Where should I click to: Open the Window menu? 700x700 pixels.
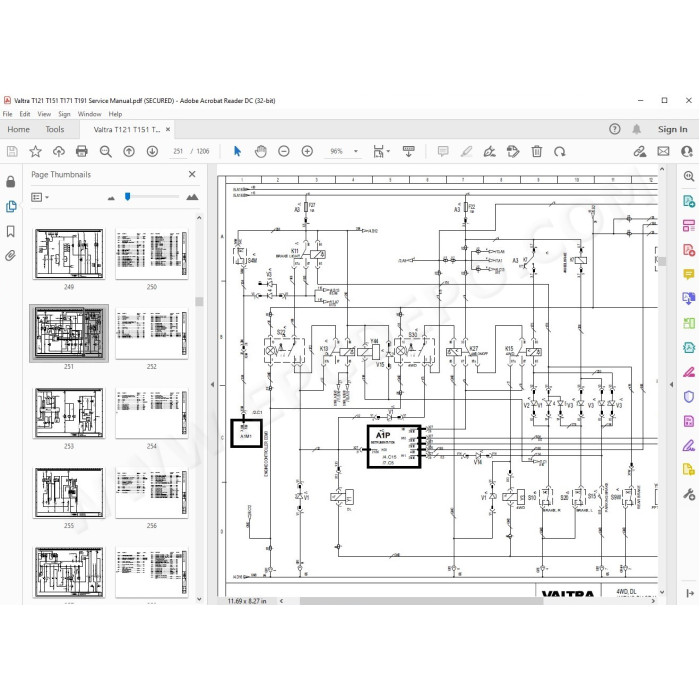coord(90,114)
